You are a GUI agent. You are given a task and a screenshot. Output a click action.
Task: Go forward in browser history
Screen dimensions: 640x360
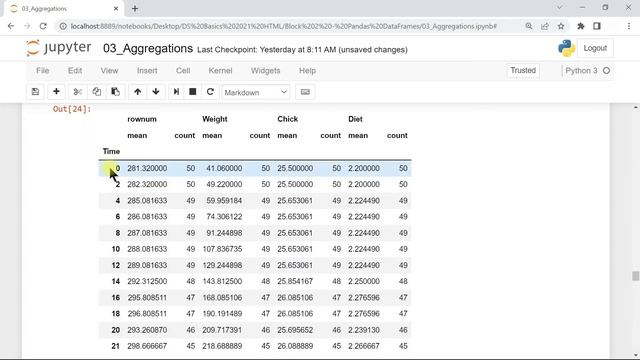[27, 26]
